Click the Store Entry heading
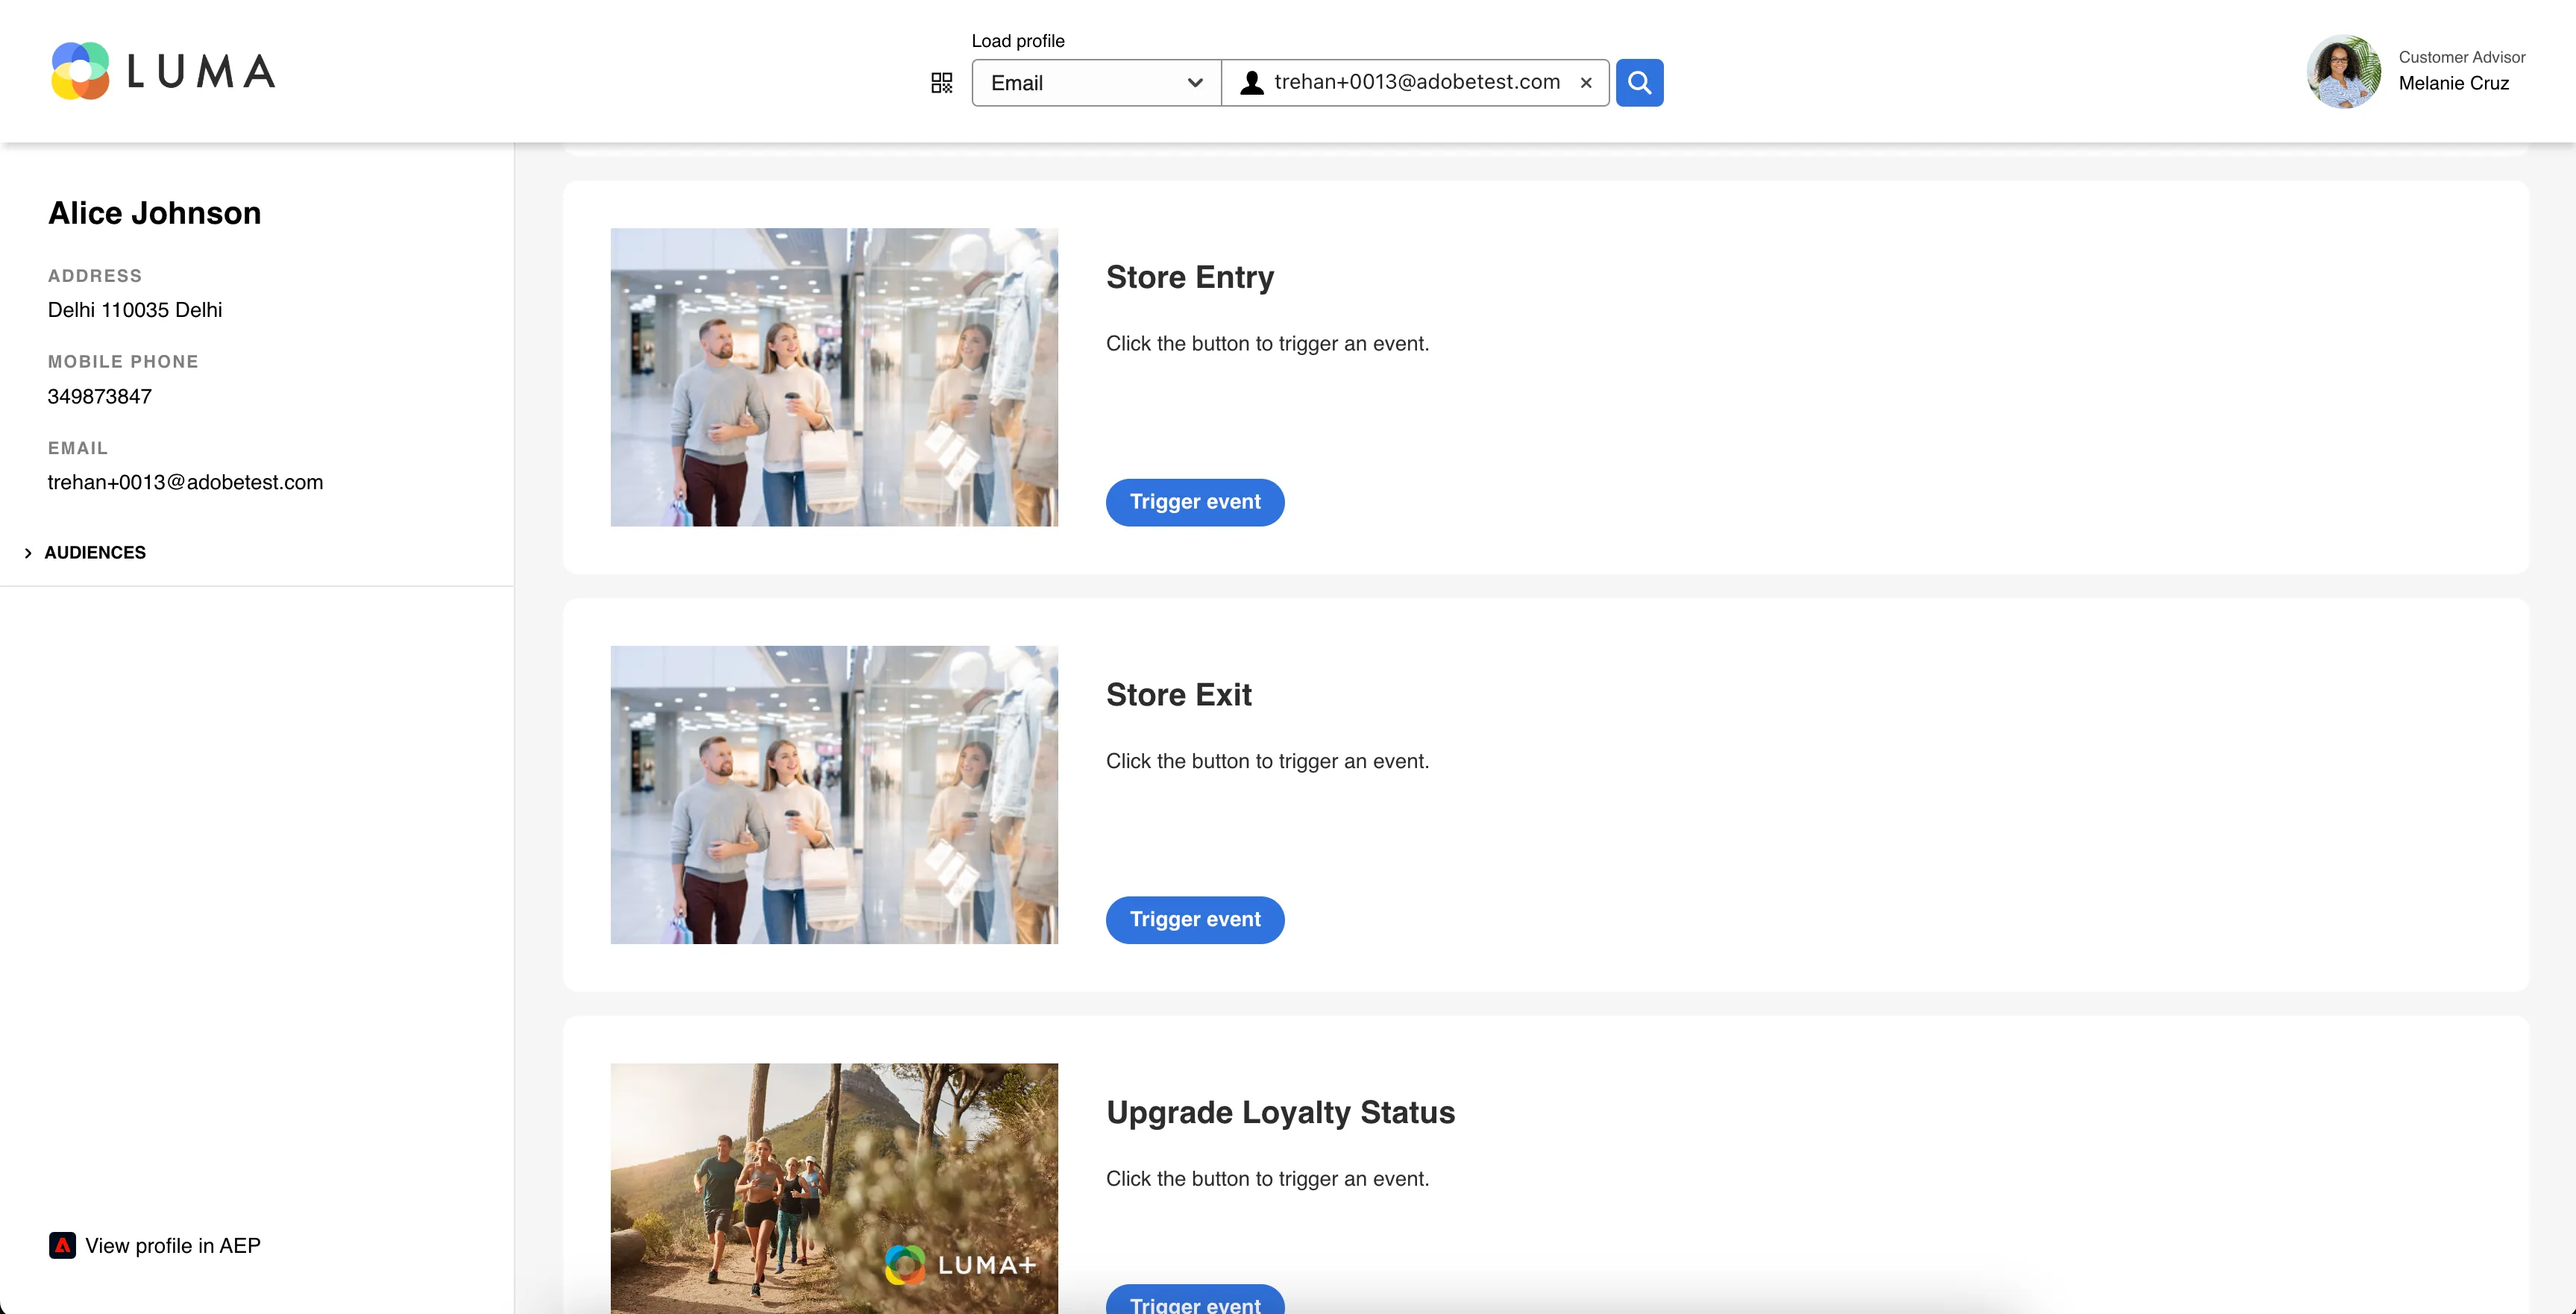 (1190, 277)
